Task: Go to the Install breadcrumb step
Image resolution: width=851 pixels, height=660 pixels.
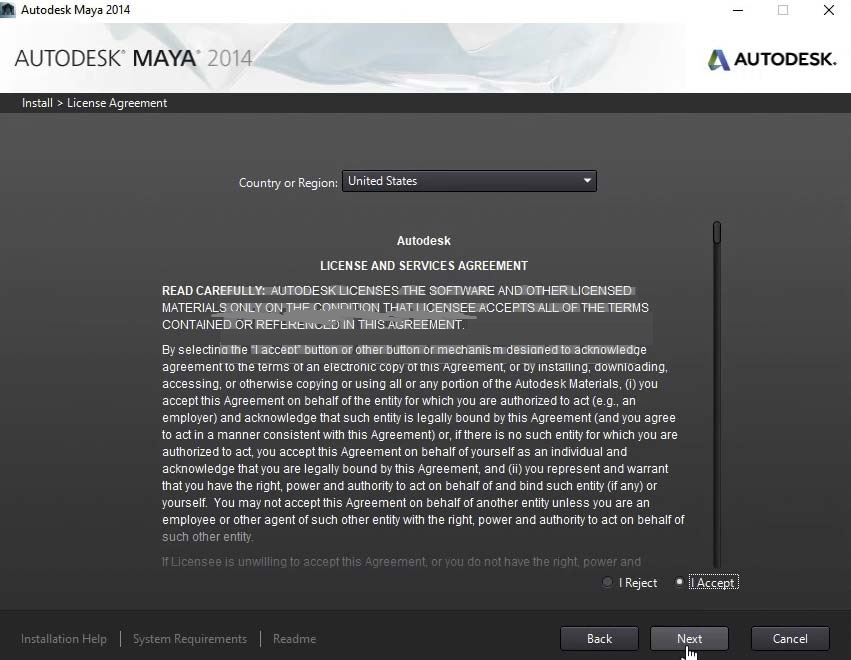Action: coord(37,103)
